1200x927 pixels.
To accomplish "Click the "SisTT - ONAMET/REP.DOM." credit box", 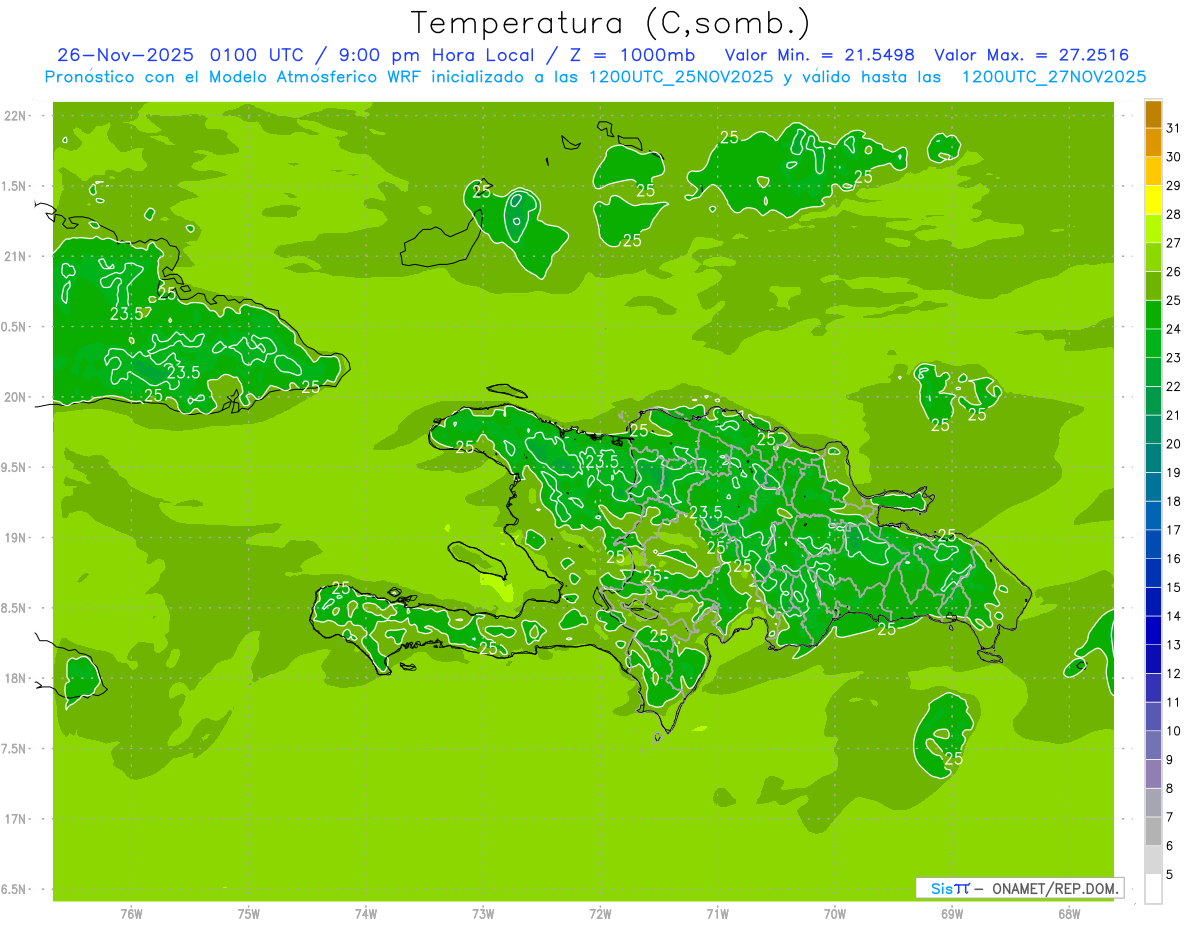I will tap(1019, 888).
